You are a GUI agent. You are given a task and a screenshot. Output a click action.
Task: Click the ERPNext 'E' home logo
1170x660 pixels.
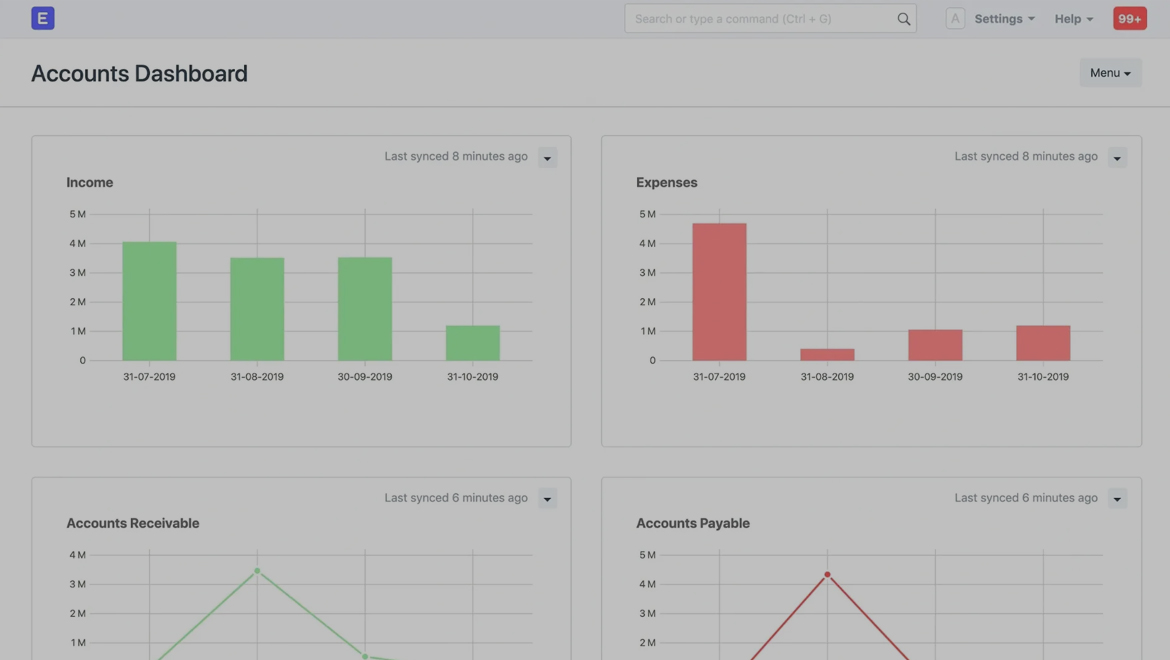(42, 18)
